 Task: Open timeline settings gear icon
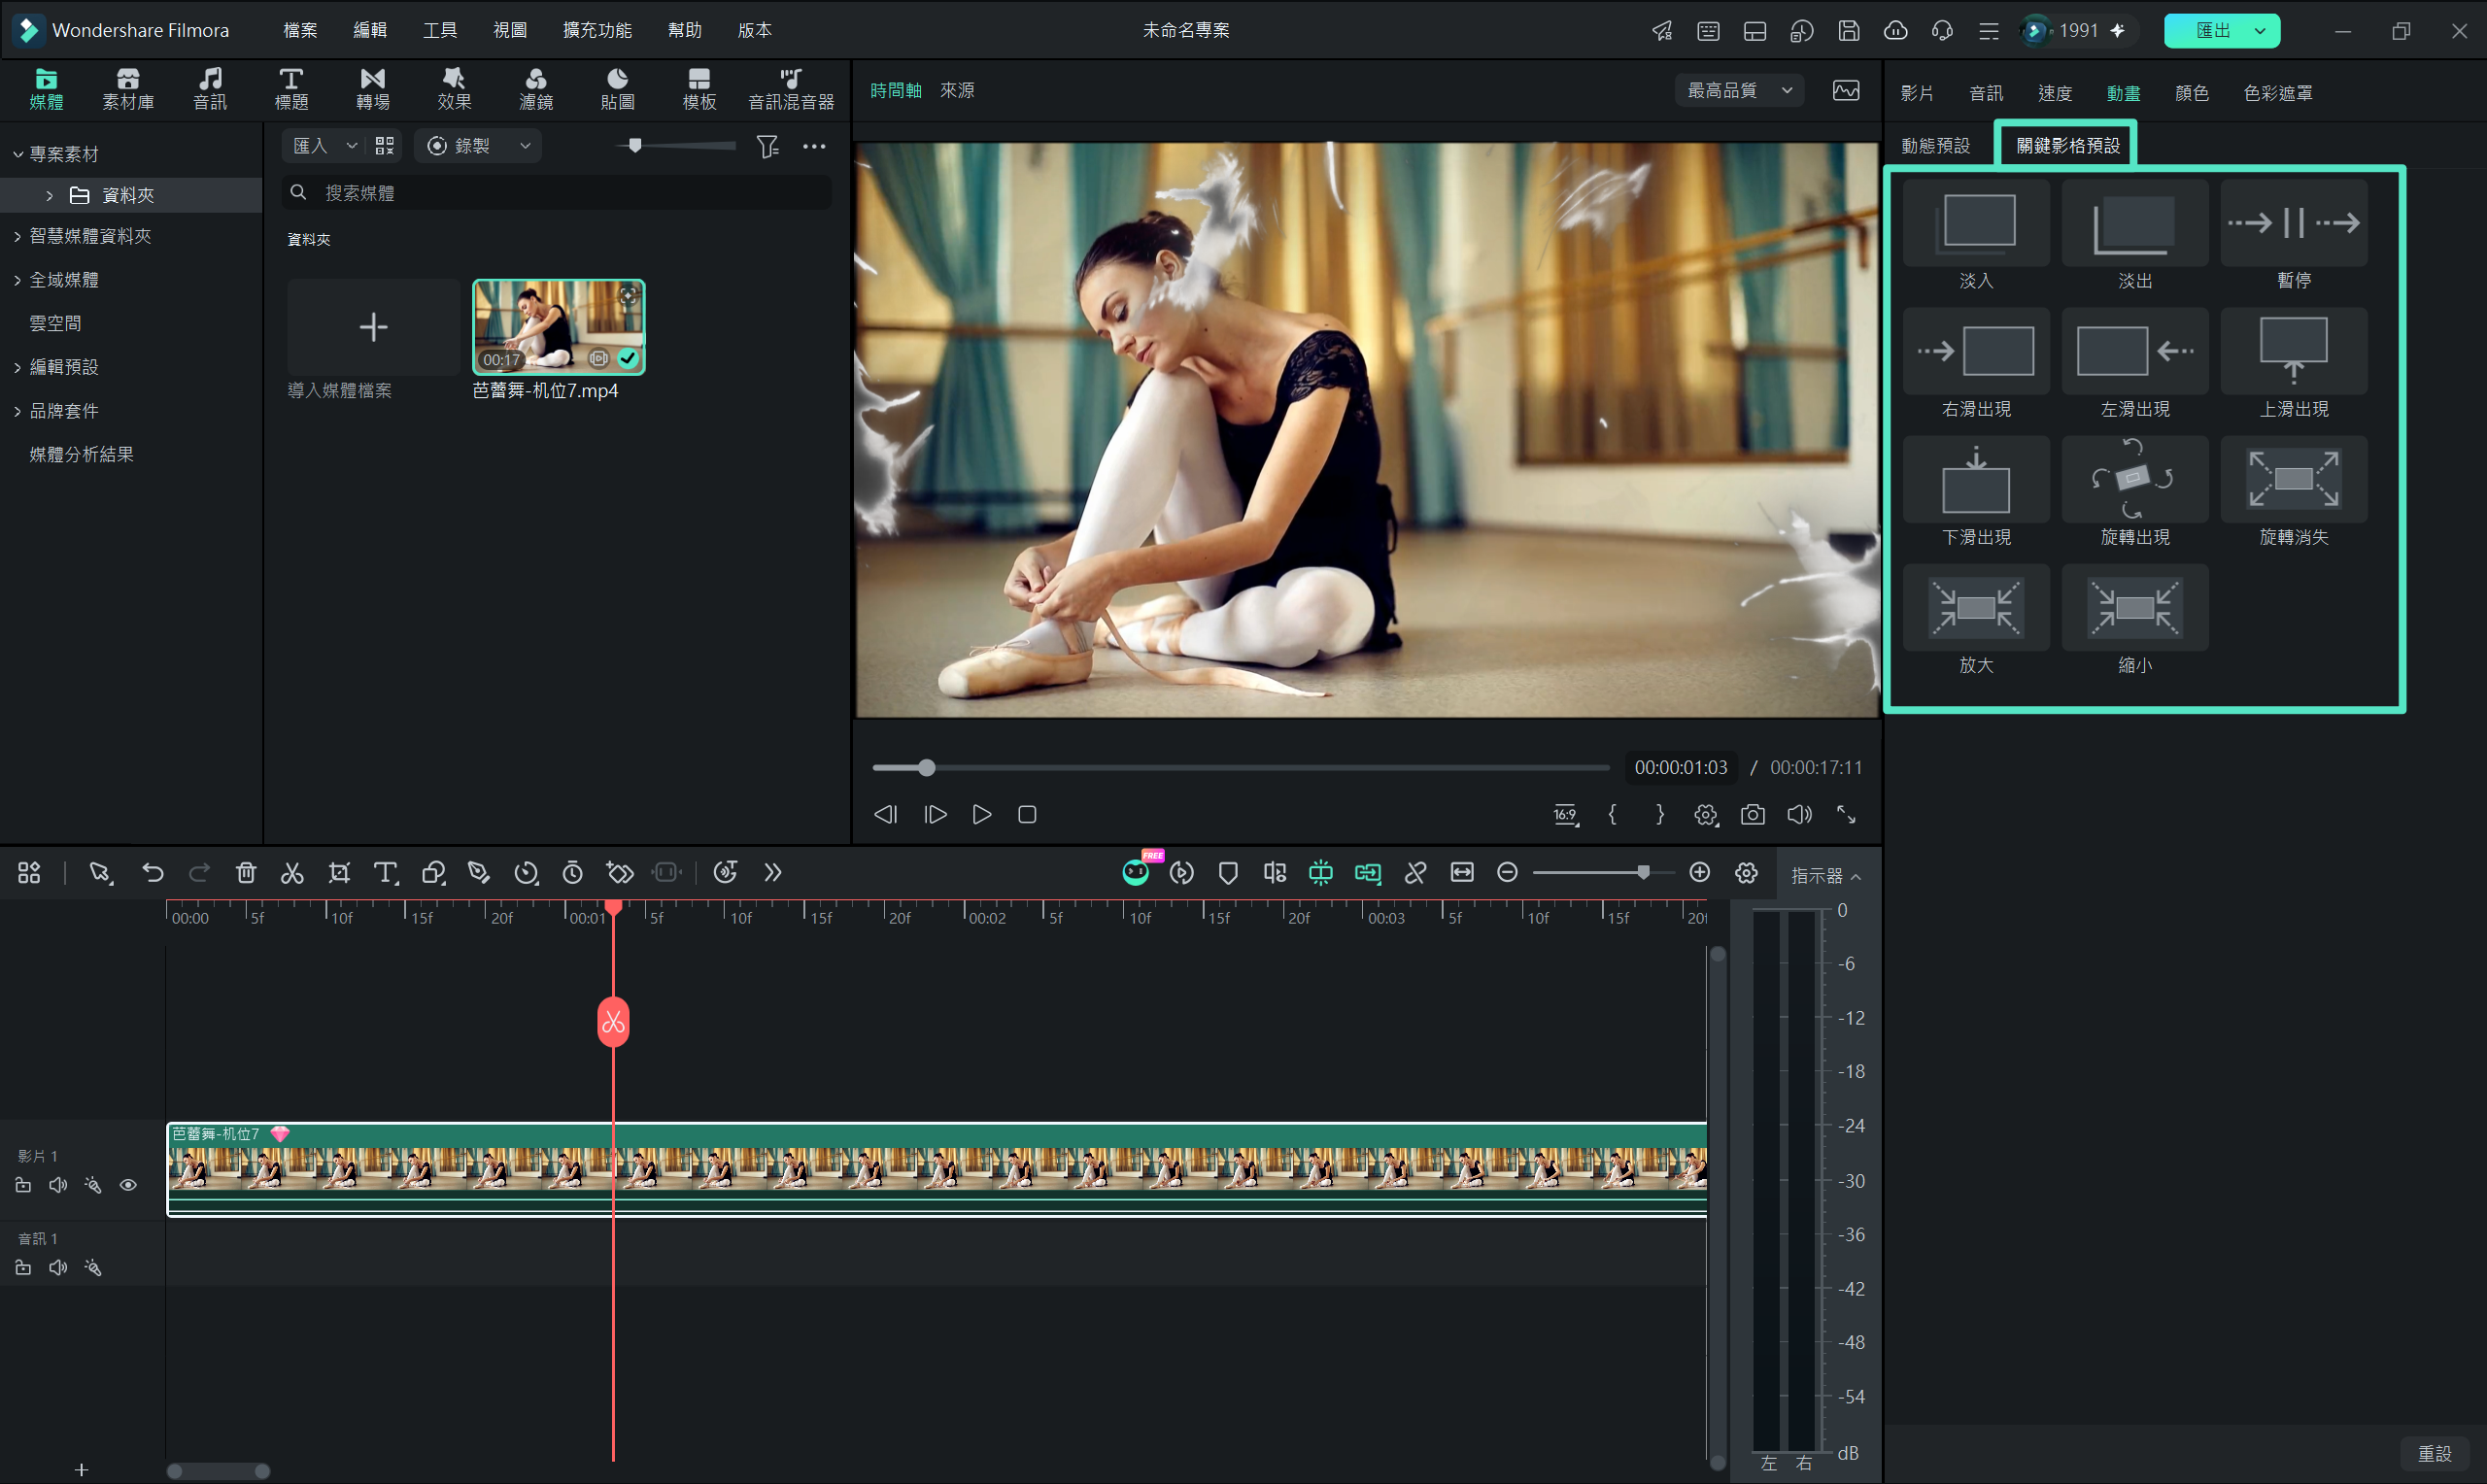point(1746,873)
